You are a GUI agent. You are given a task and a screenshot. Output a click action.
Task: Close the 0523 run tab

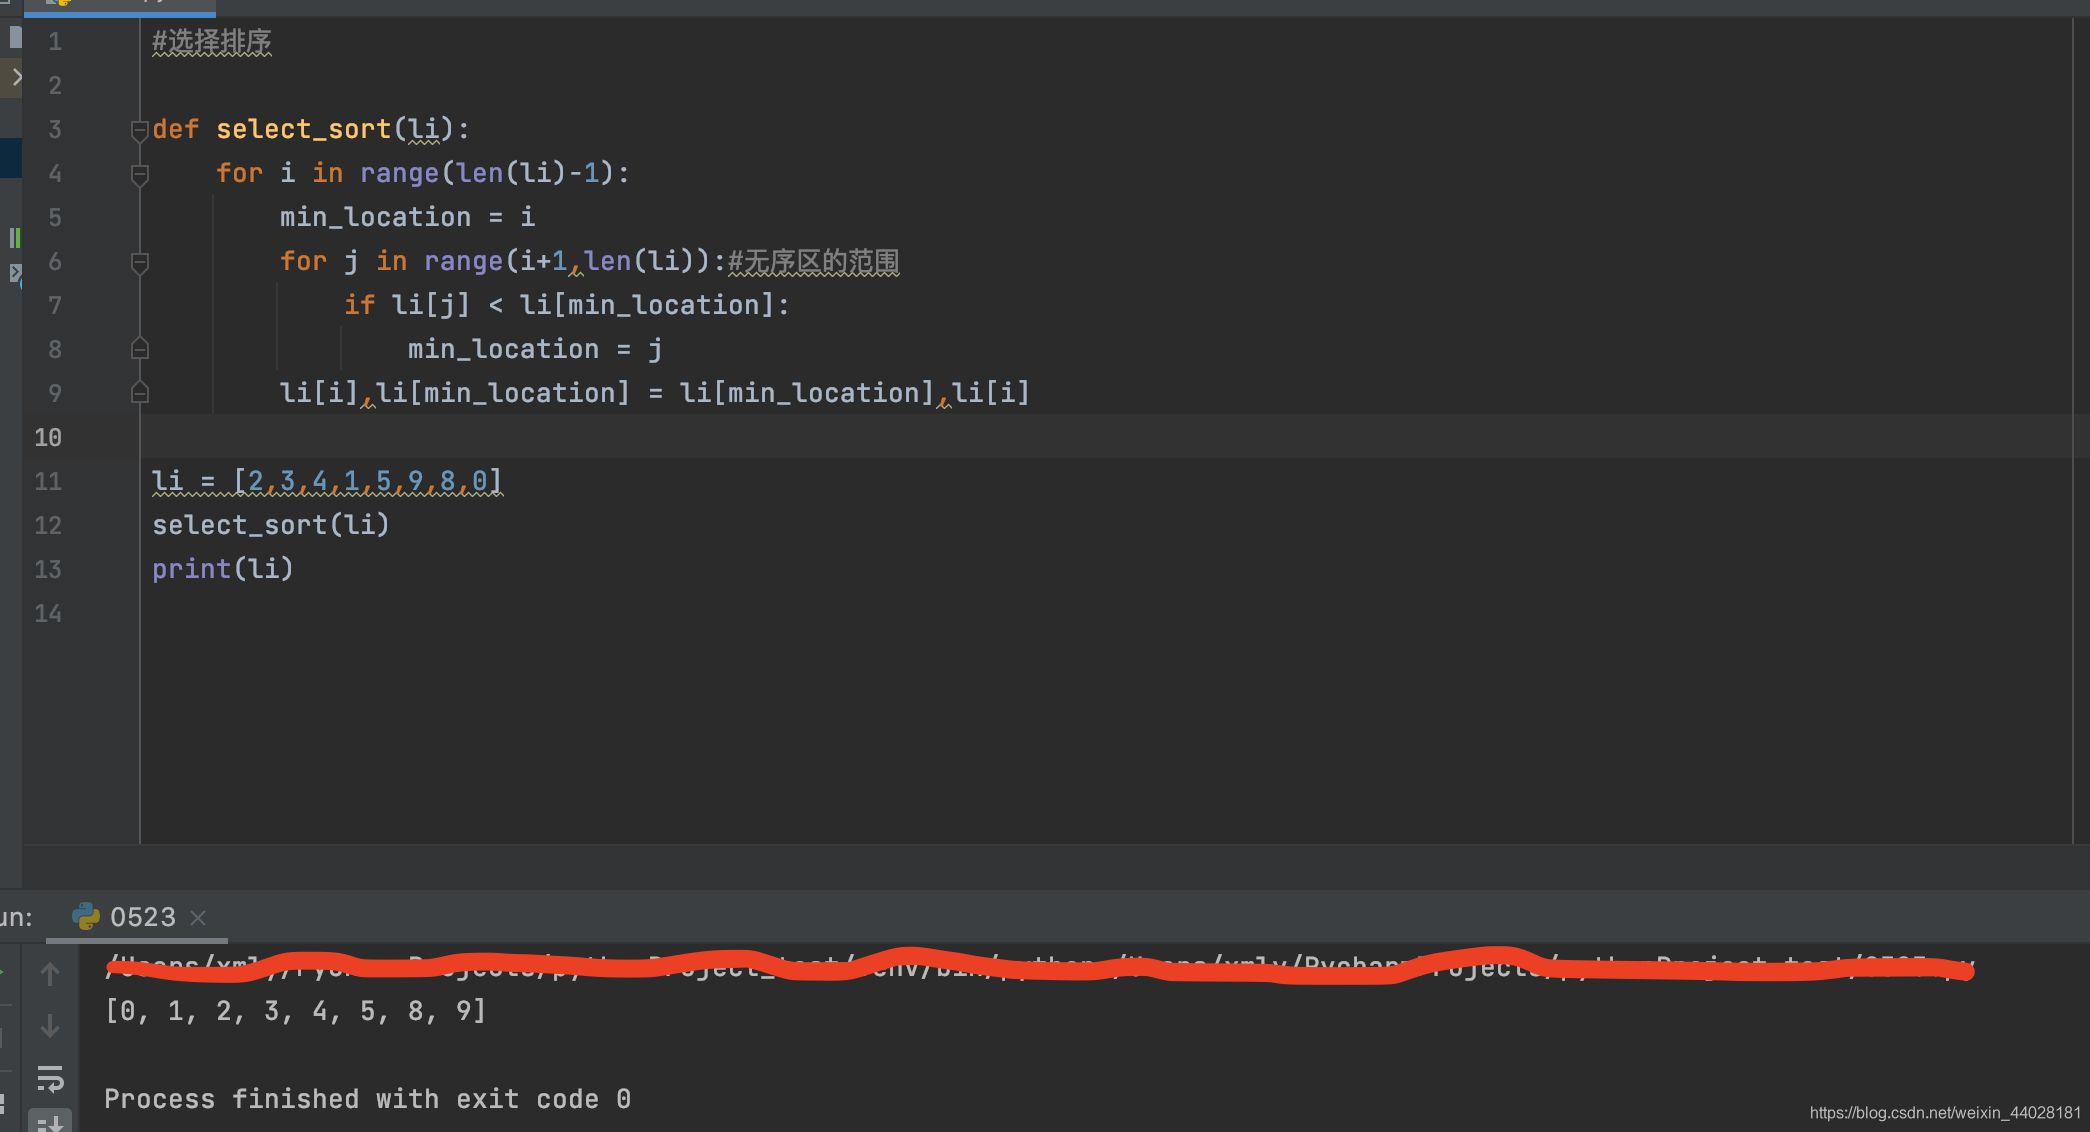coord(198,918)
